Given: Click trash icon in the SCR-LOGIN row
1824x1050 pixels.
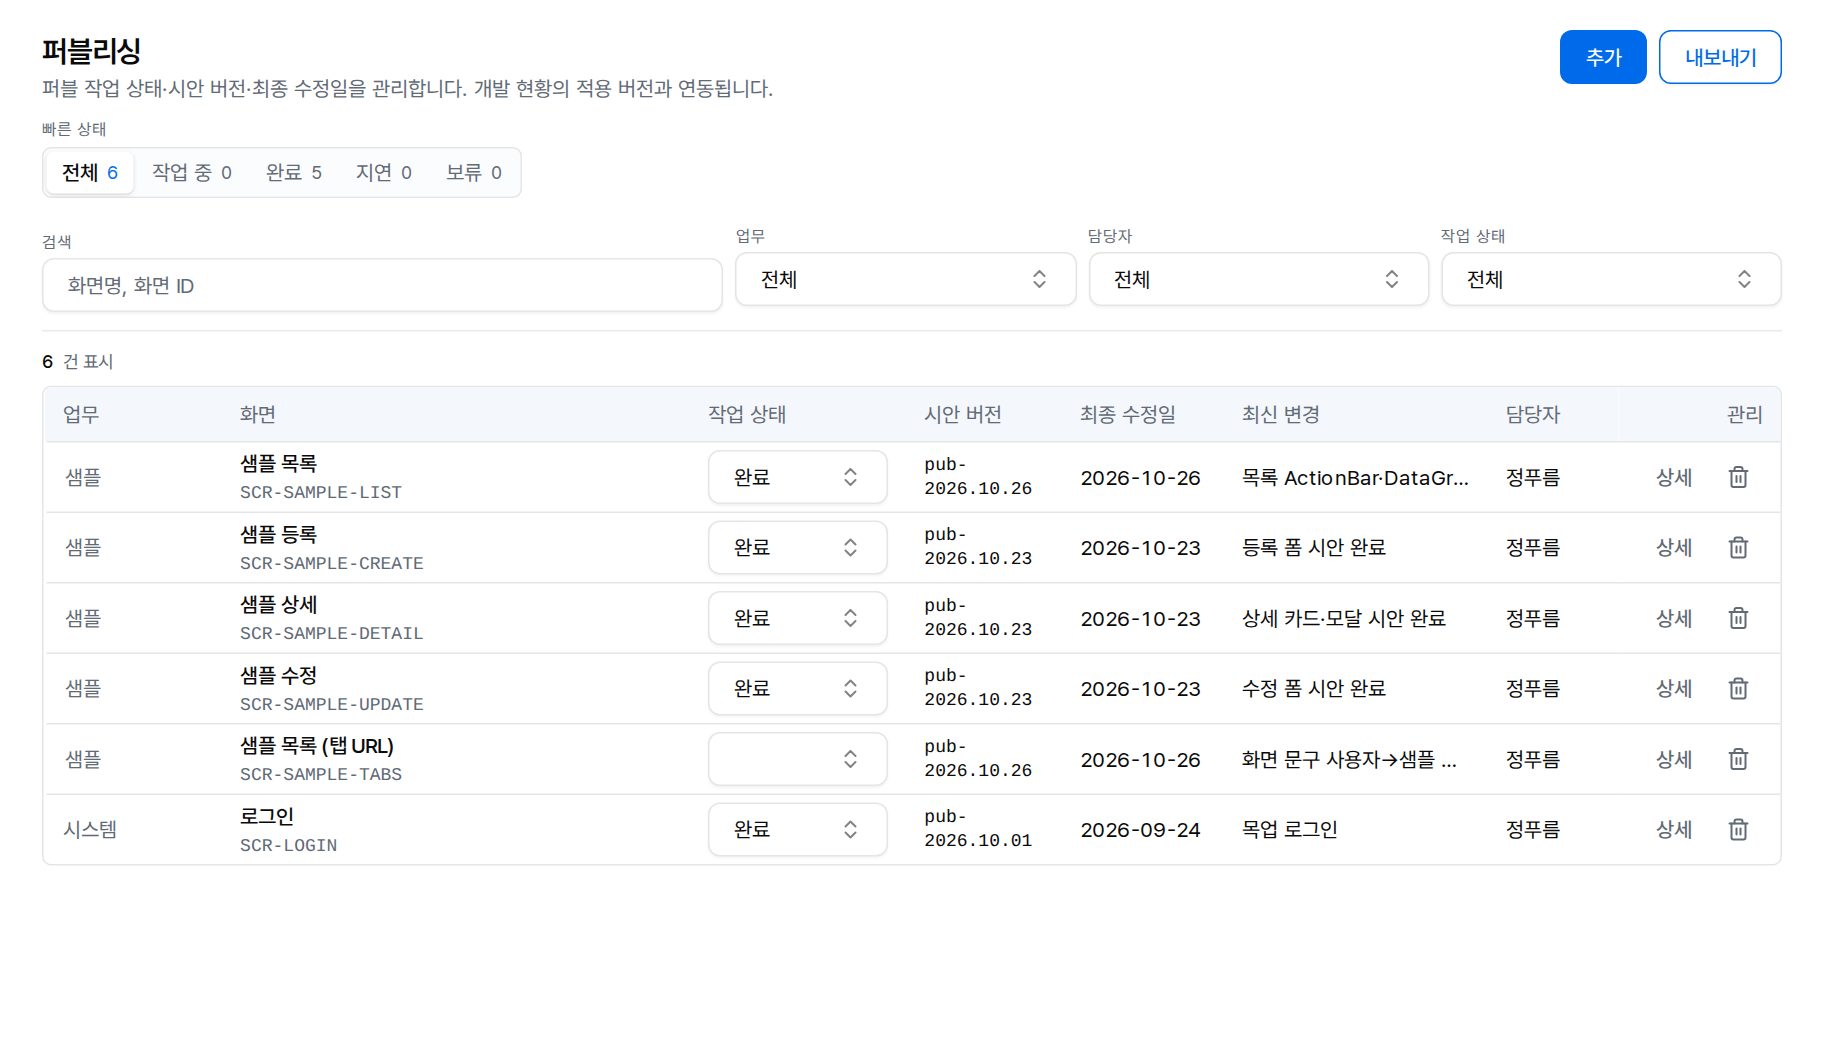Looking at the screenshot, I should (1738, 829).
